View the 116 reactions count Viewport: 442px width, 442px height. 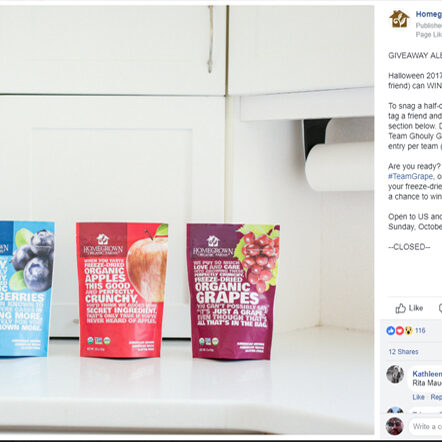click(420, 331)
